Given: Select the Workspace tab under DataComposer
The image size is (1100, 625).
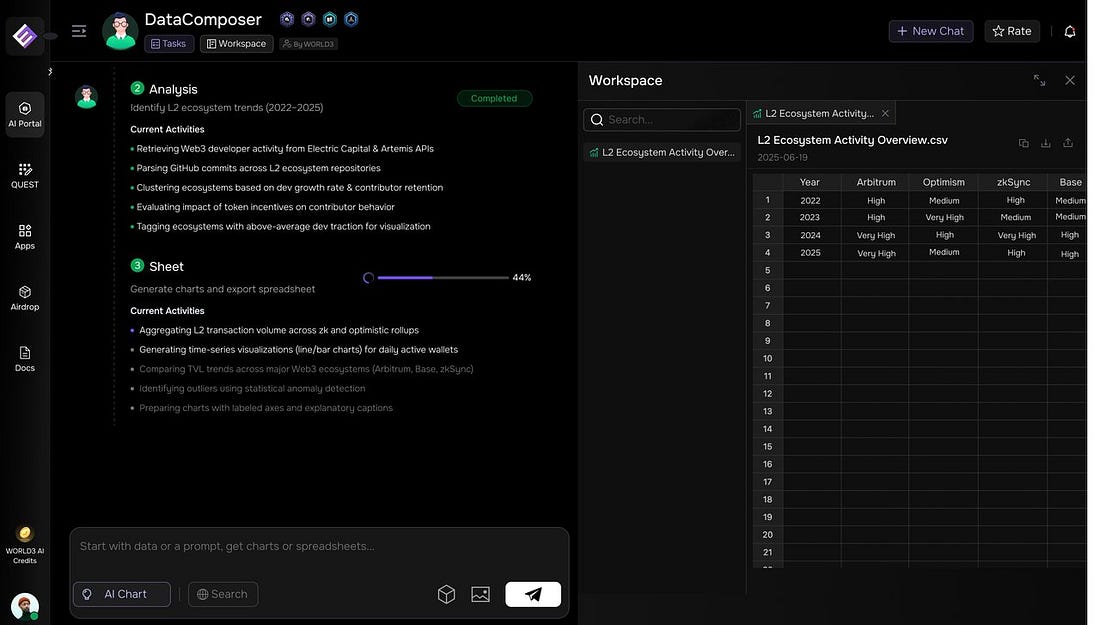Looking at the screenshot, I should pos(237,44).
